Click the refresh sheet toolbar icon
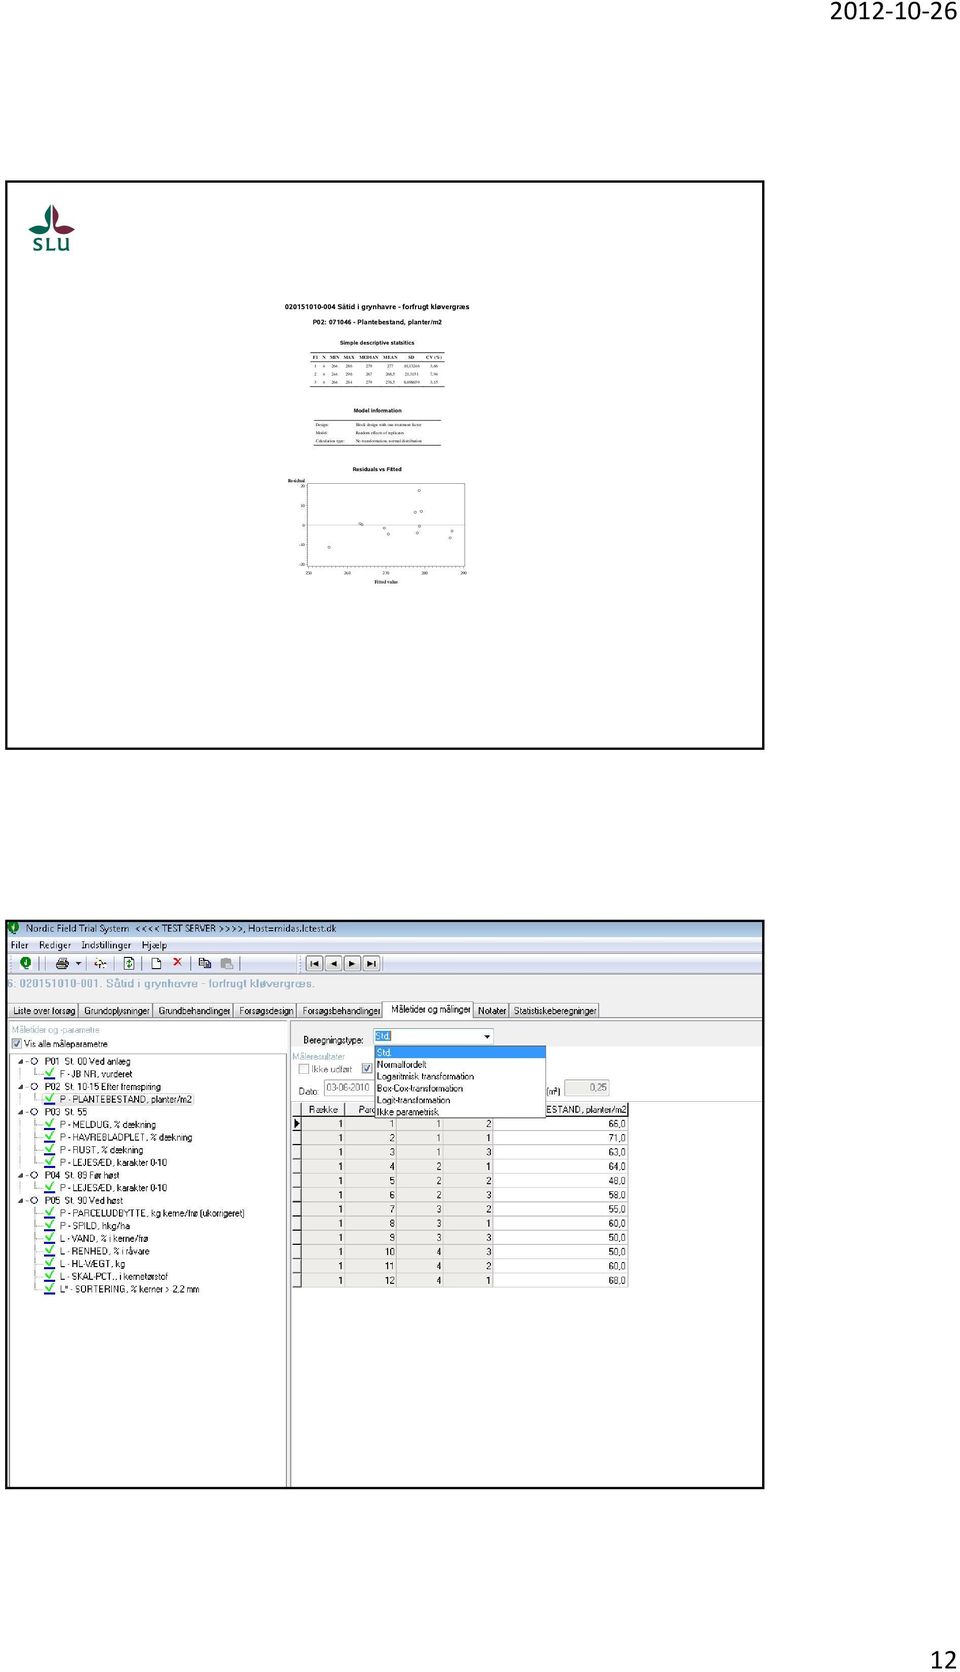 pyautogui.click(x=129, y=964)
